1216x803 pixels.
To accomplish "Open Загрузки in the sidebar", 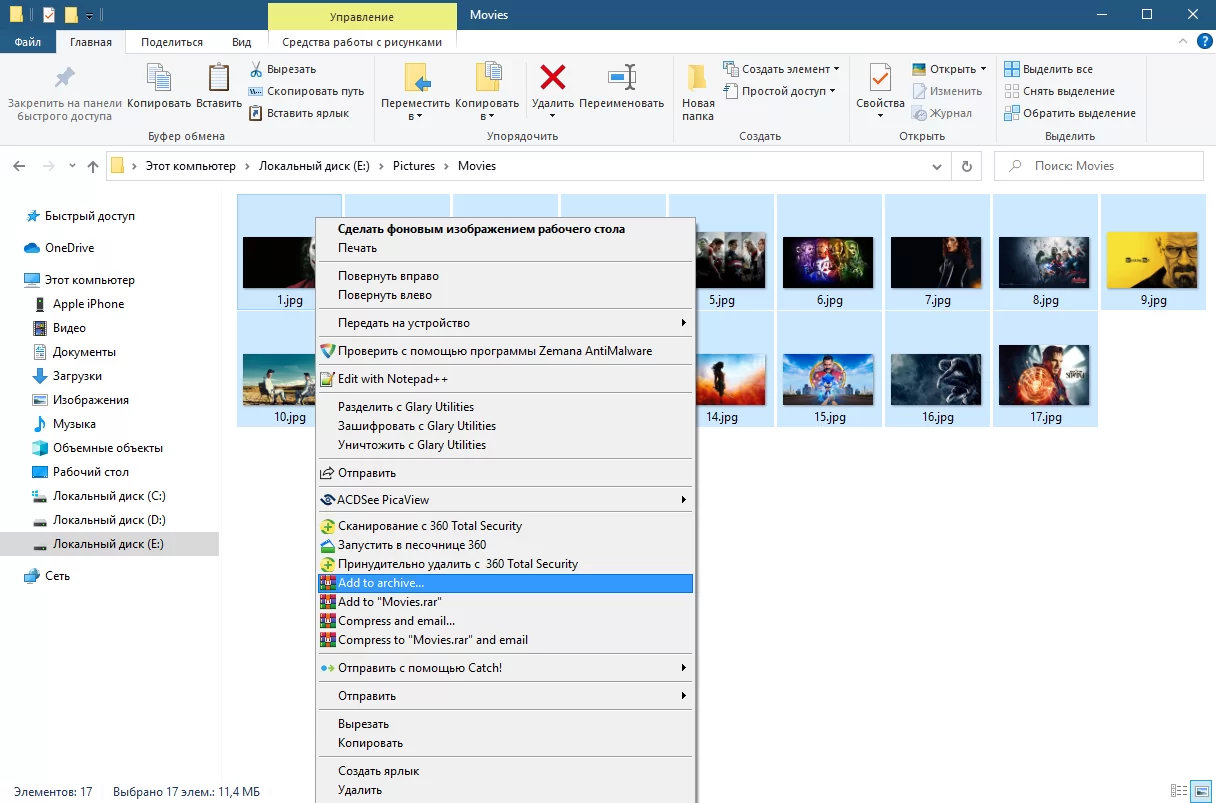I will 67,376.
